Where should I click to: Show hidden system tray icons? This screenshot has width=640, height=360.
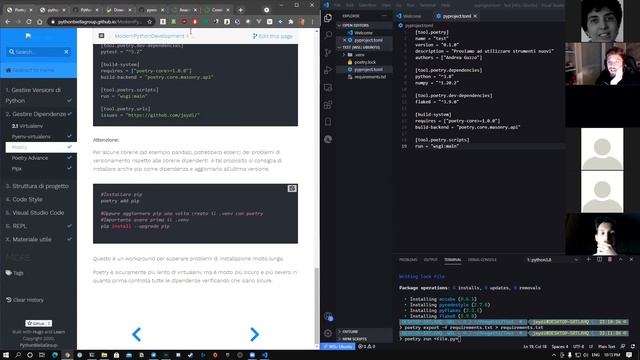[554, 356]
